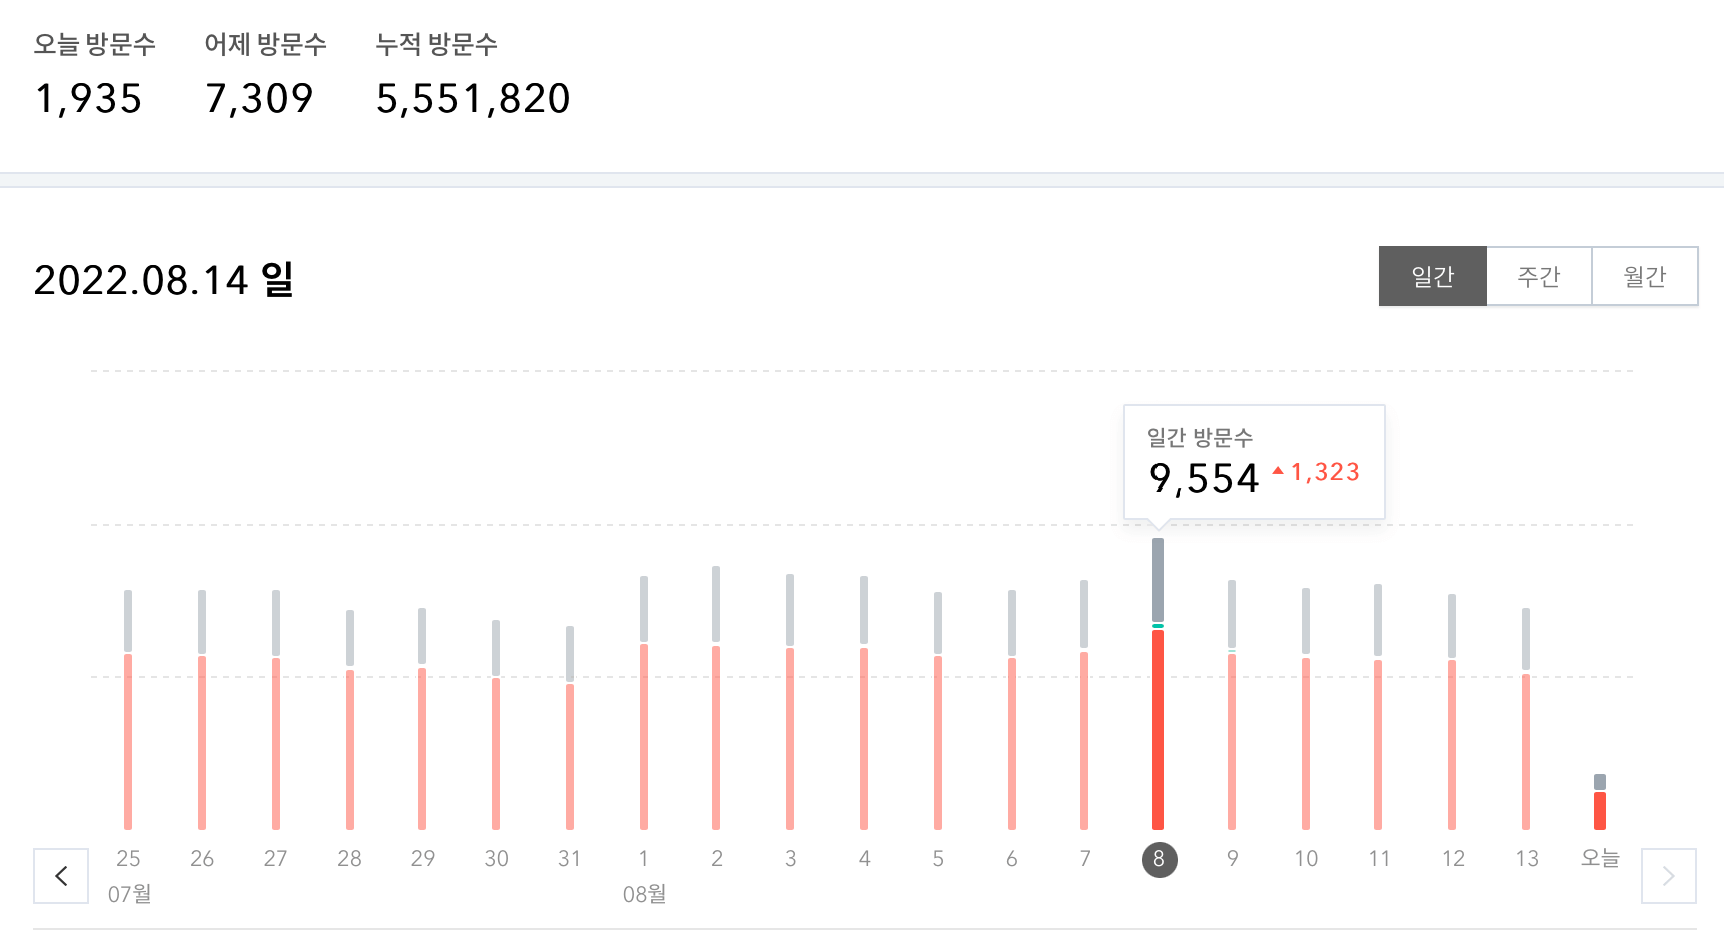Click the 누적 방문수 label
This screenshot has width=1724, height=948.
tap(437, 44)
